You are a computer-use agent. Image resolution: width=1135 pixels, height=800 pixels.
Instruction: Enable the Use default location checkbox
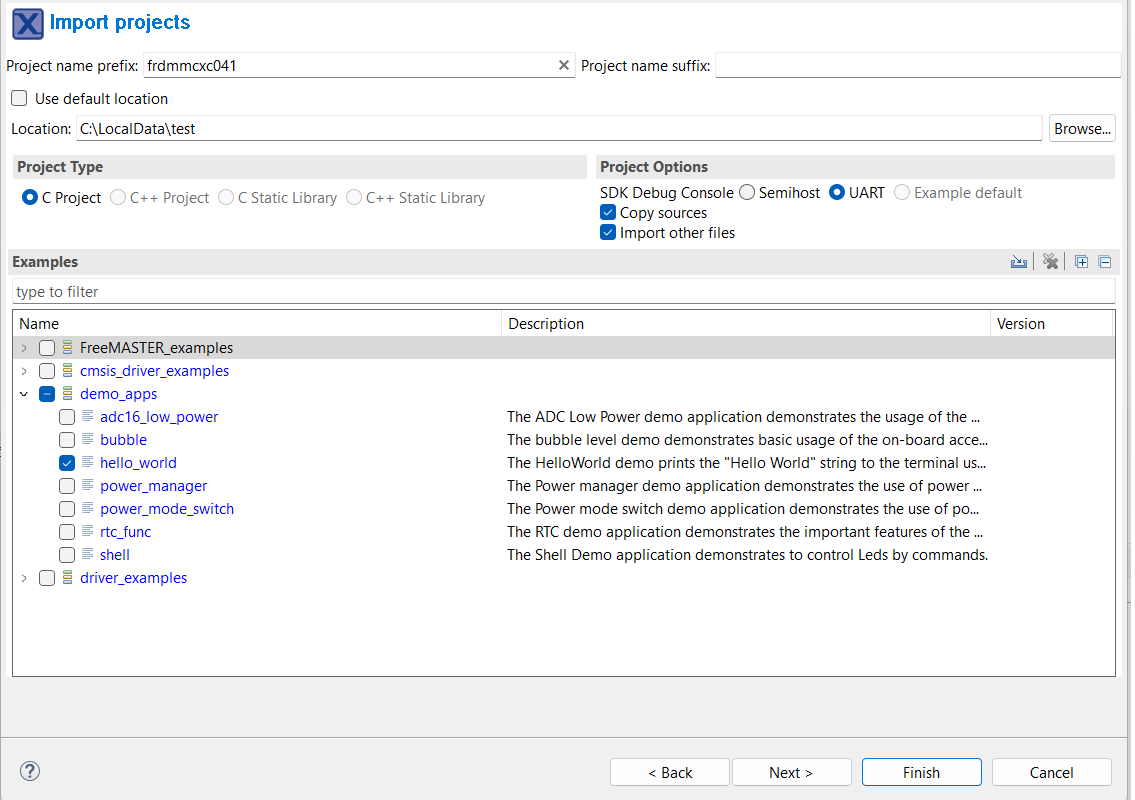tap(19, 99)
